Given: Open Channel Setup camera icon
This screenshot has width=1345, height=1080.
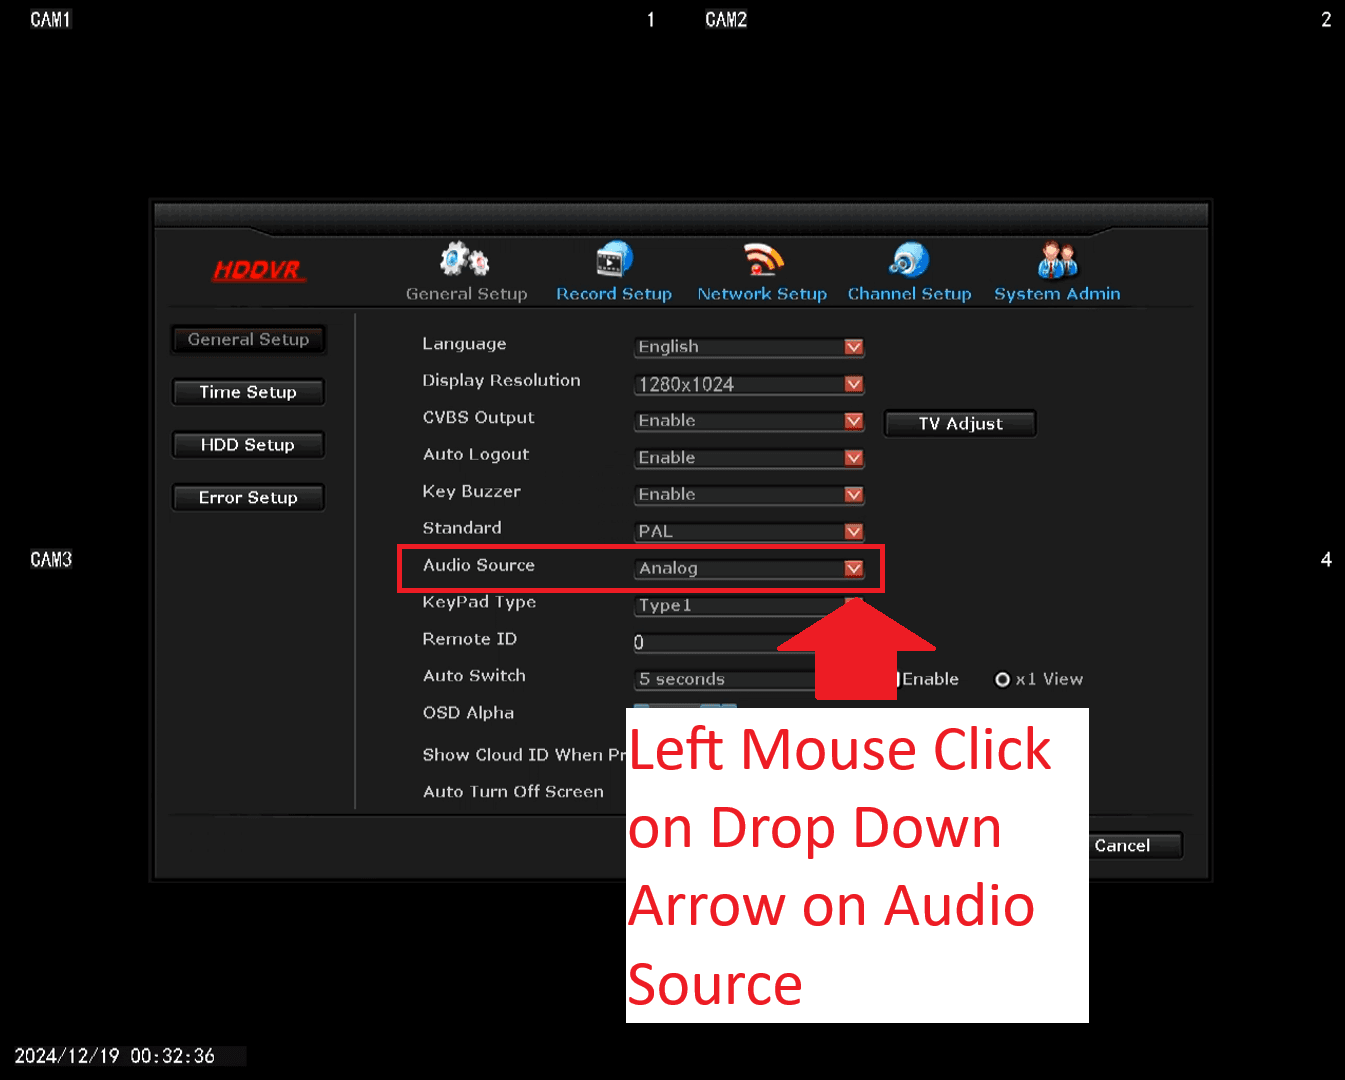Looking at the screenshot, I should (x=909, y=259).
